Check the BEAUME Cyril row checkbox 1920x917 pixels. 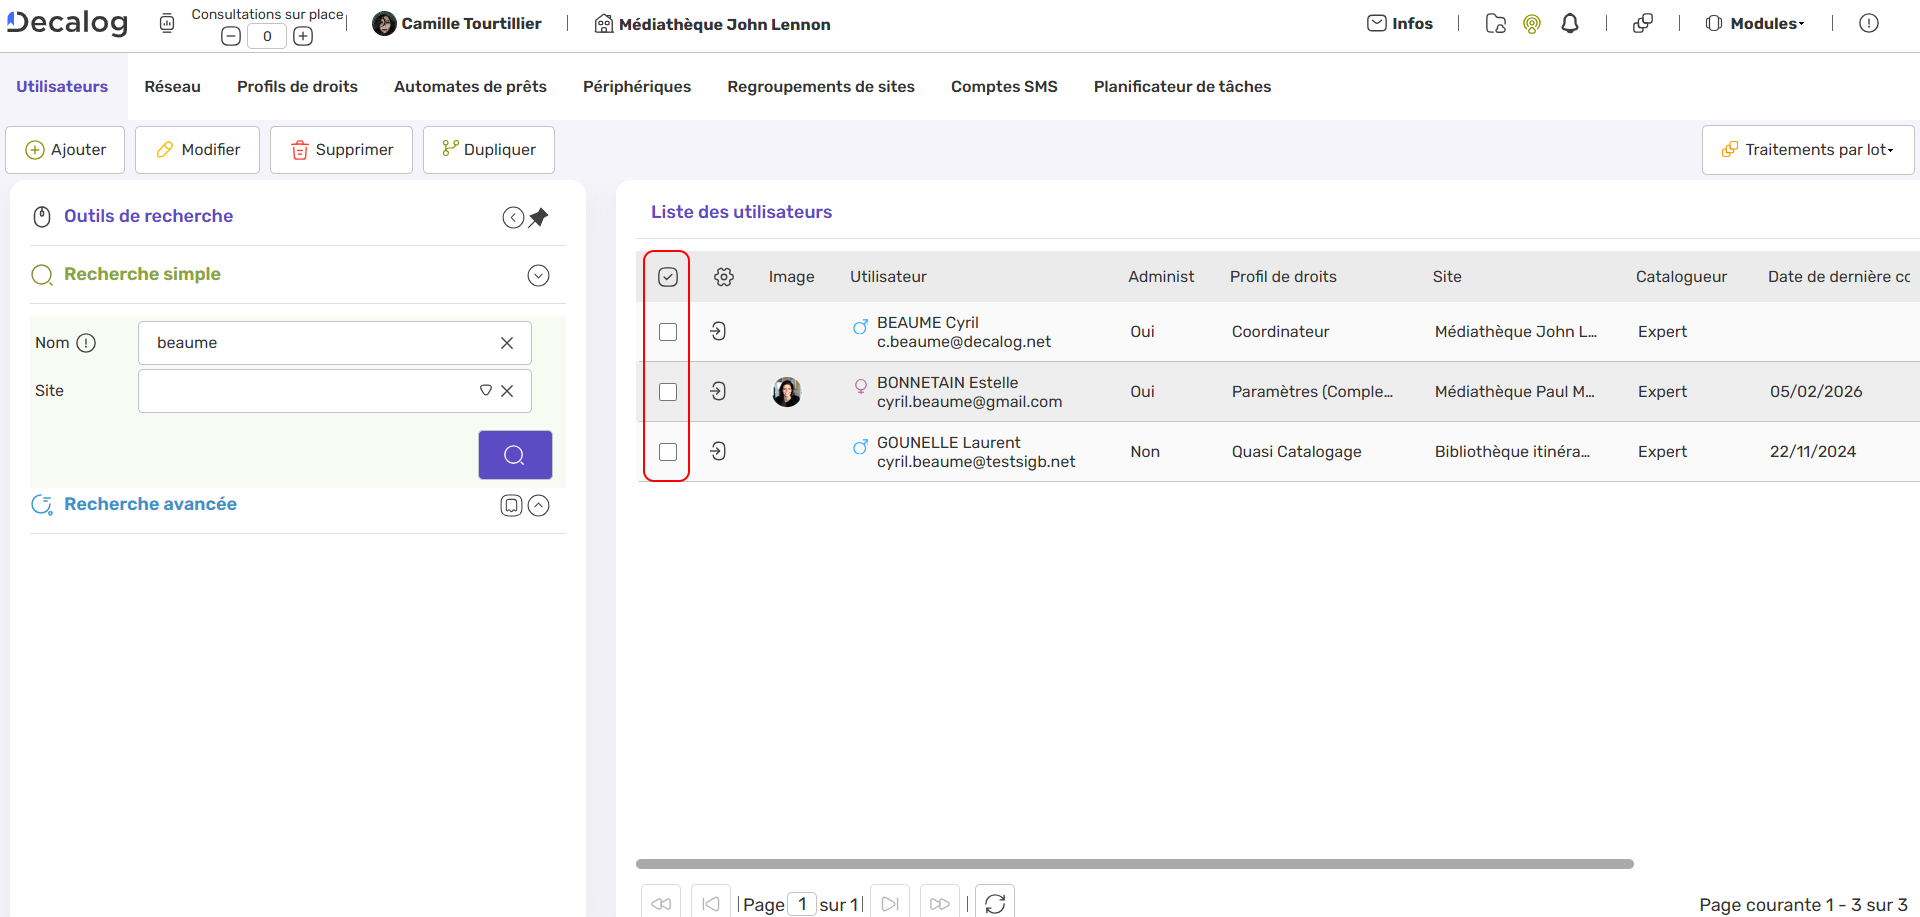668,332
